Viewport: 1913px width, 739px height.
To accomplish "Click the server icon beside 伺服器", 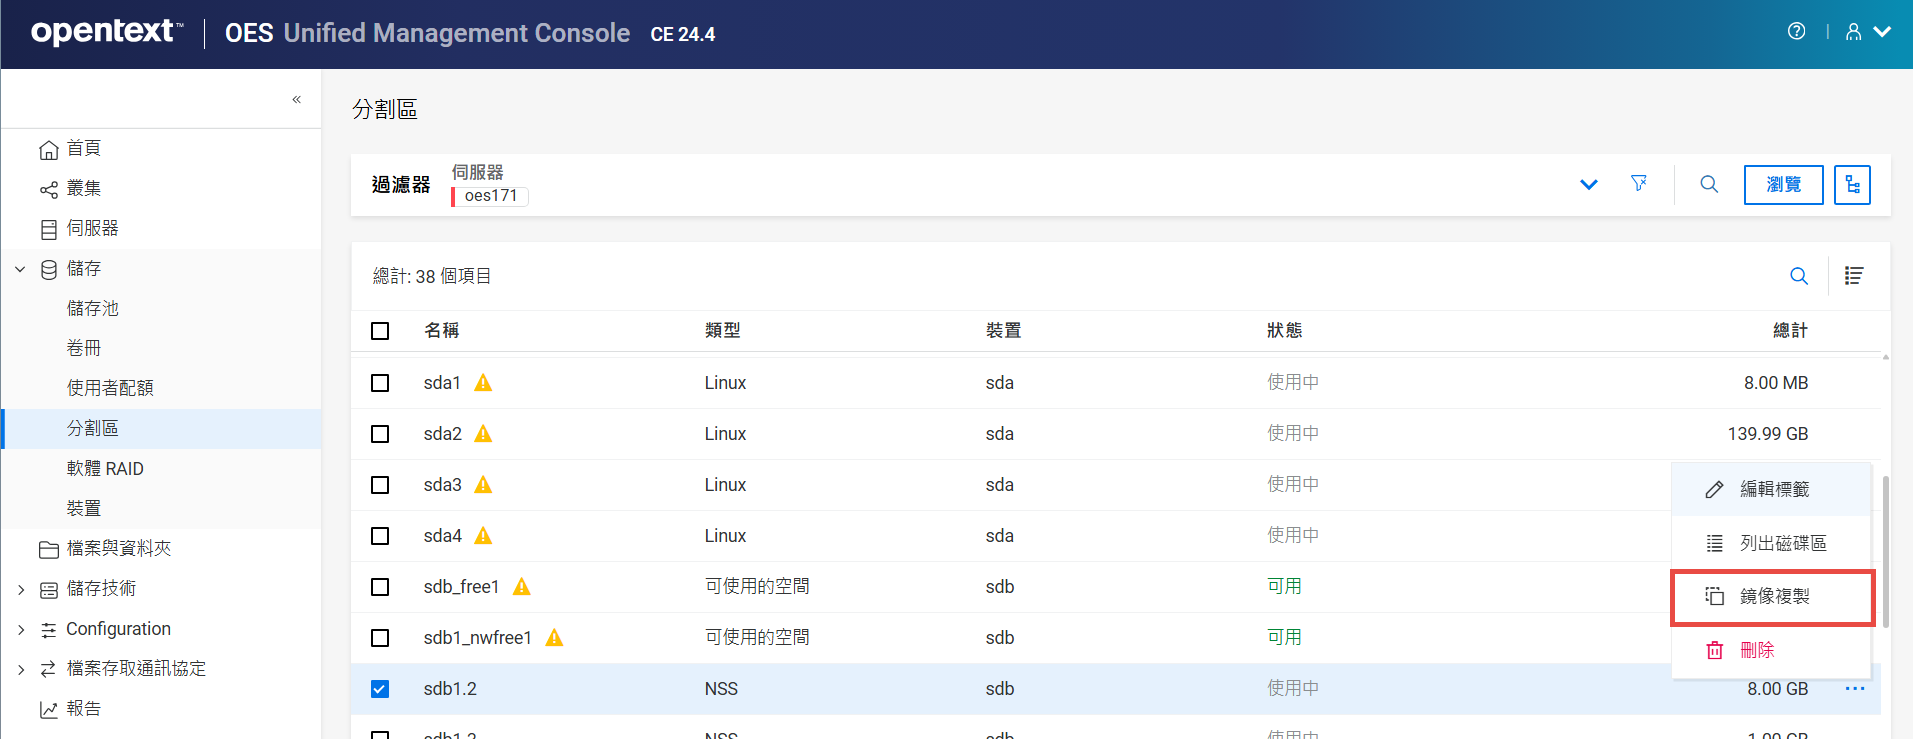I will 49,229.
